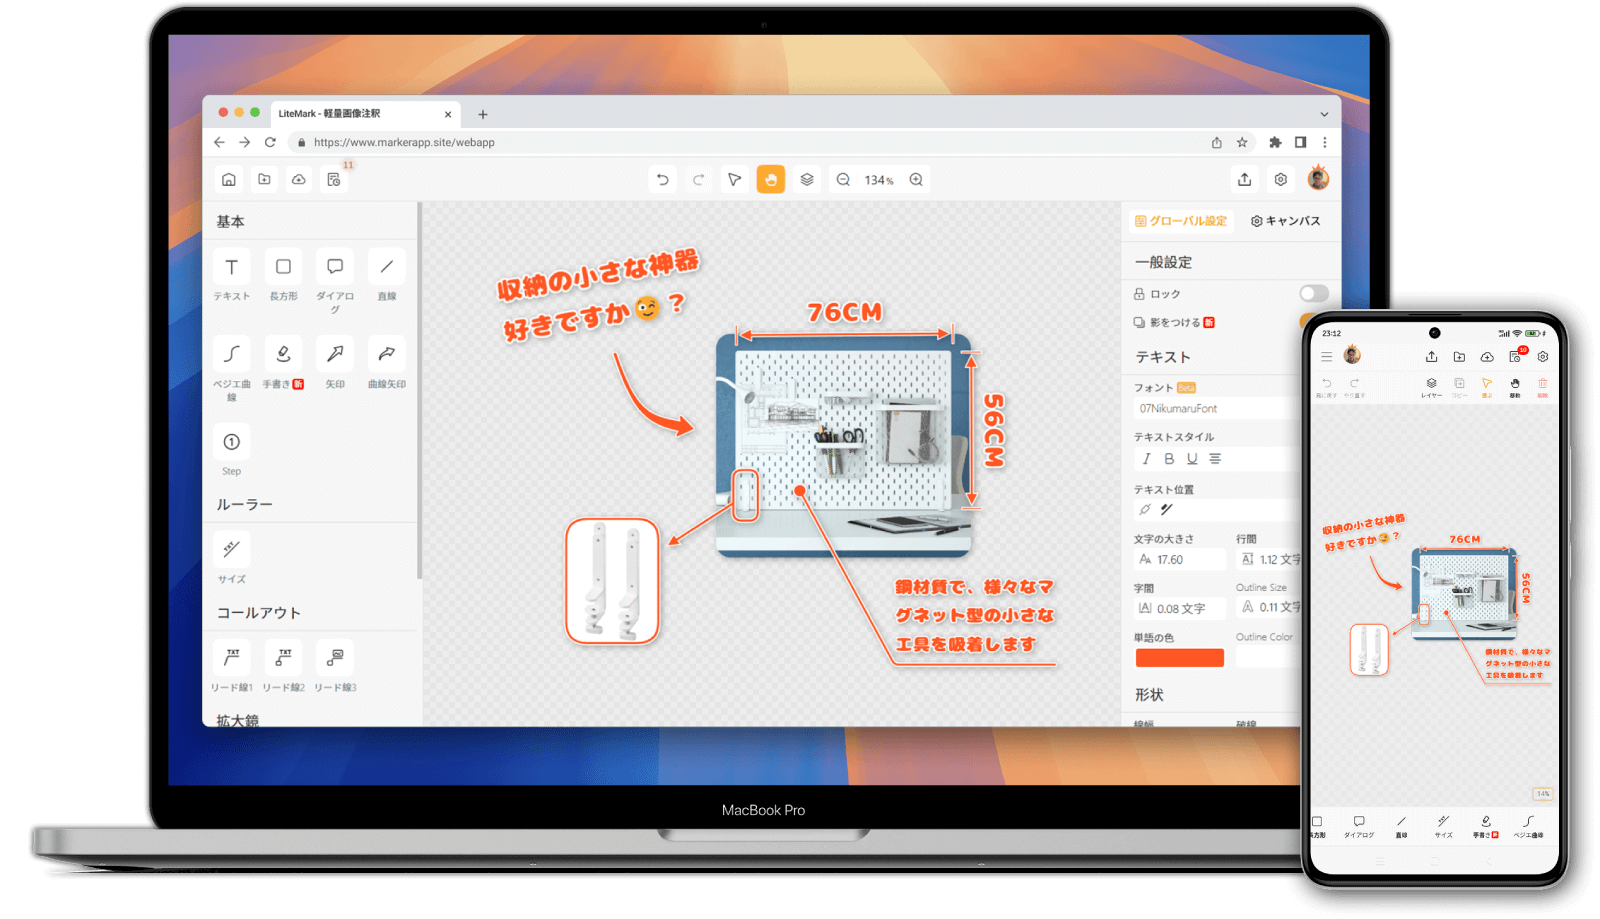The width and height of the screenshot is (1600, 919).
Task: Select the リード線1 callout tool
Action: (x=231, y=657)
